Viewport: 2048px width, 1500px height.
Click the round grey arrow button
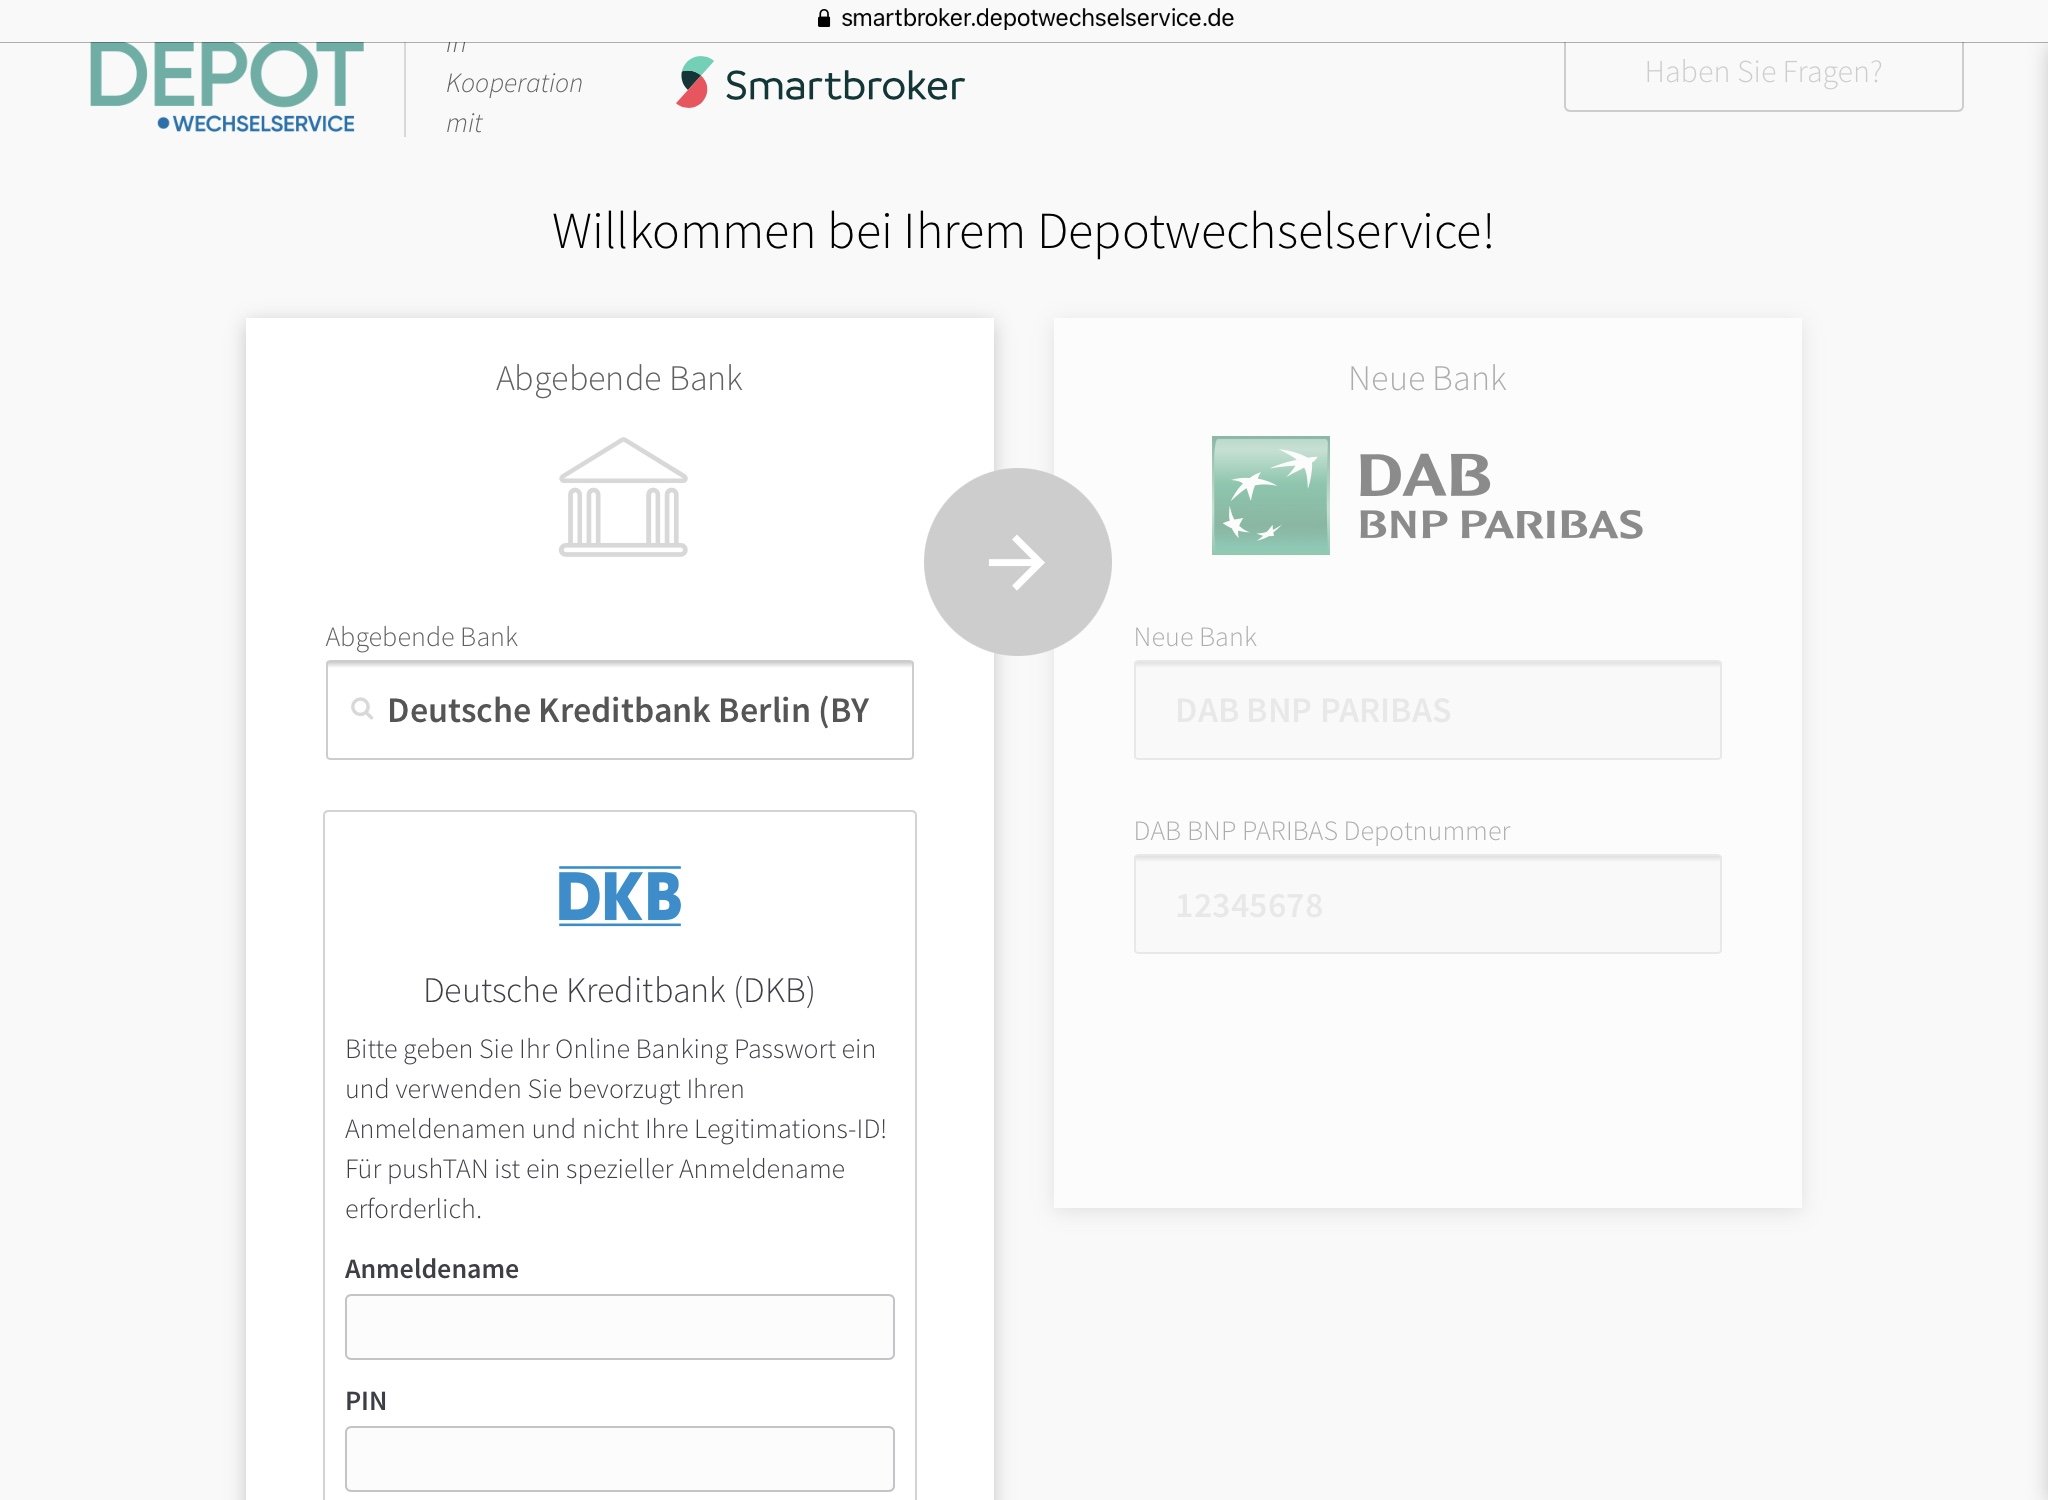pyautogui.click(x=1017, y=562)
